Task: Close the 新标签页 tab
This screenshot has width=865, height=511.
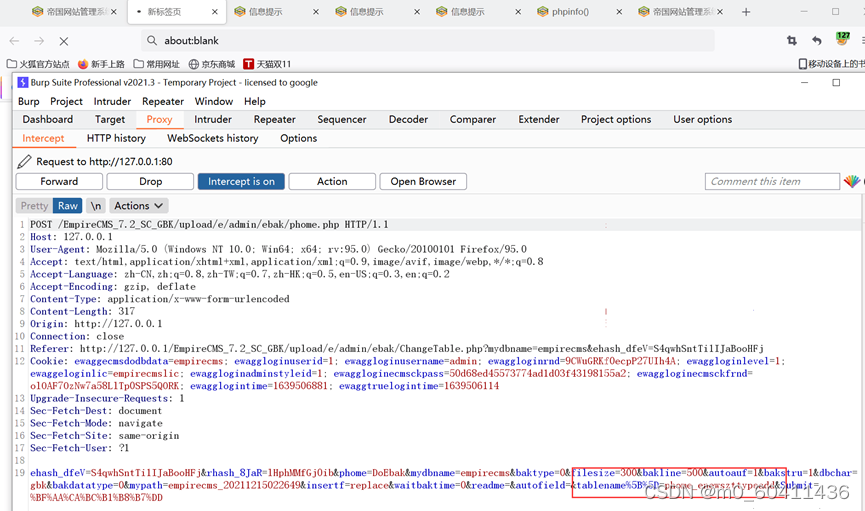Action: point(215,12)
